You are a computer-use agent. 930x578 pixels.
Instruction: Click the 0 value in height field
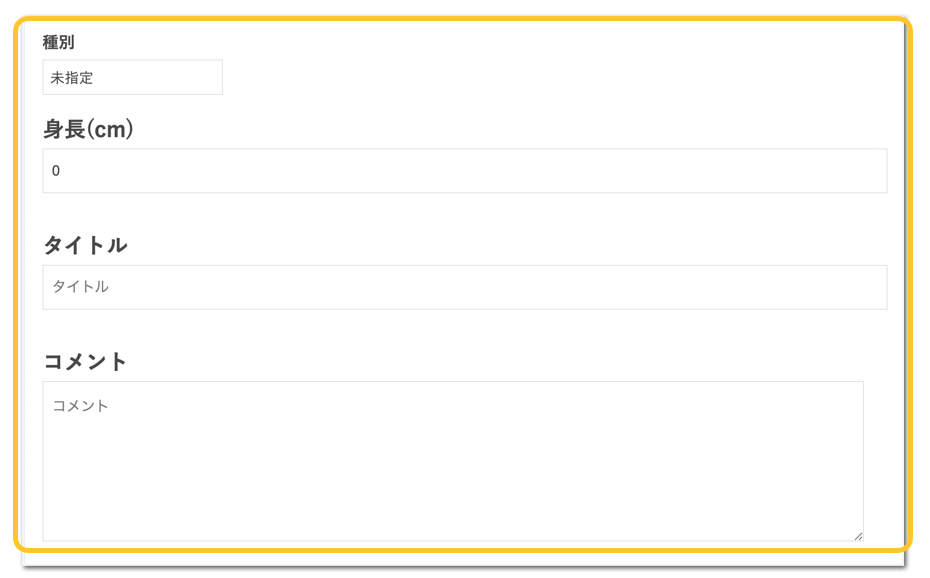(56, 171)
